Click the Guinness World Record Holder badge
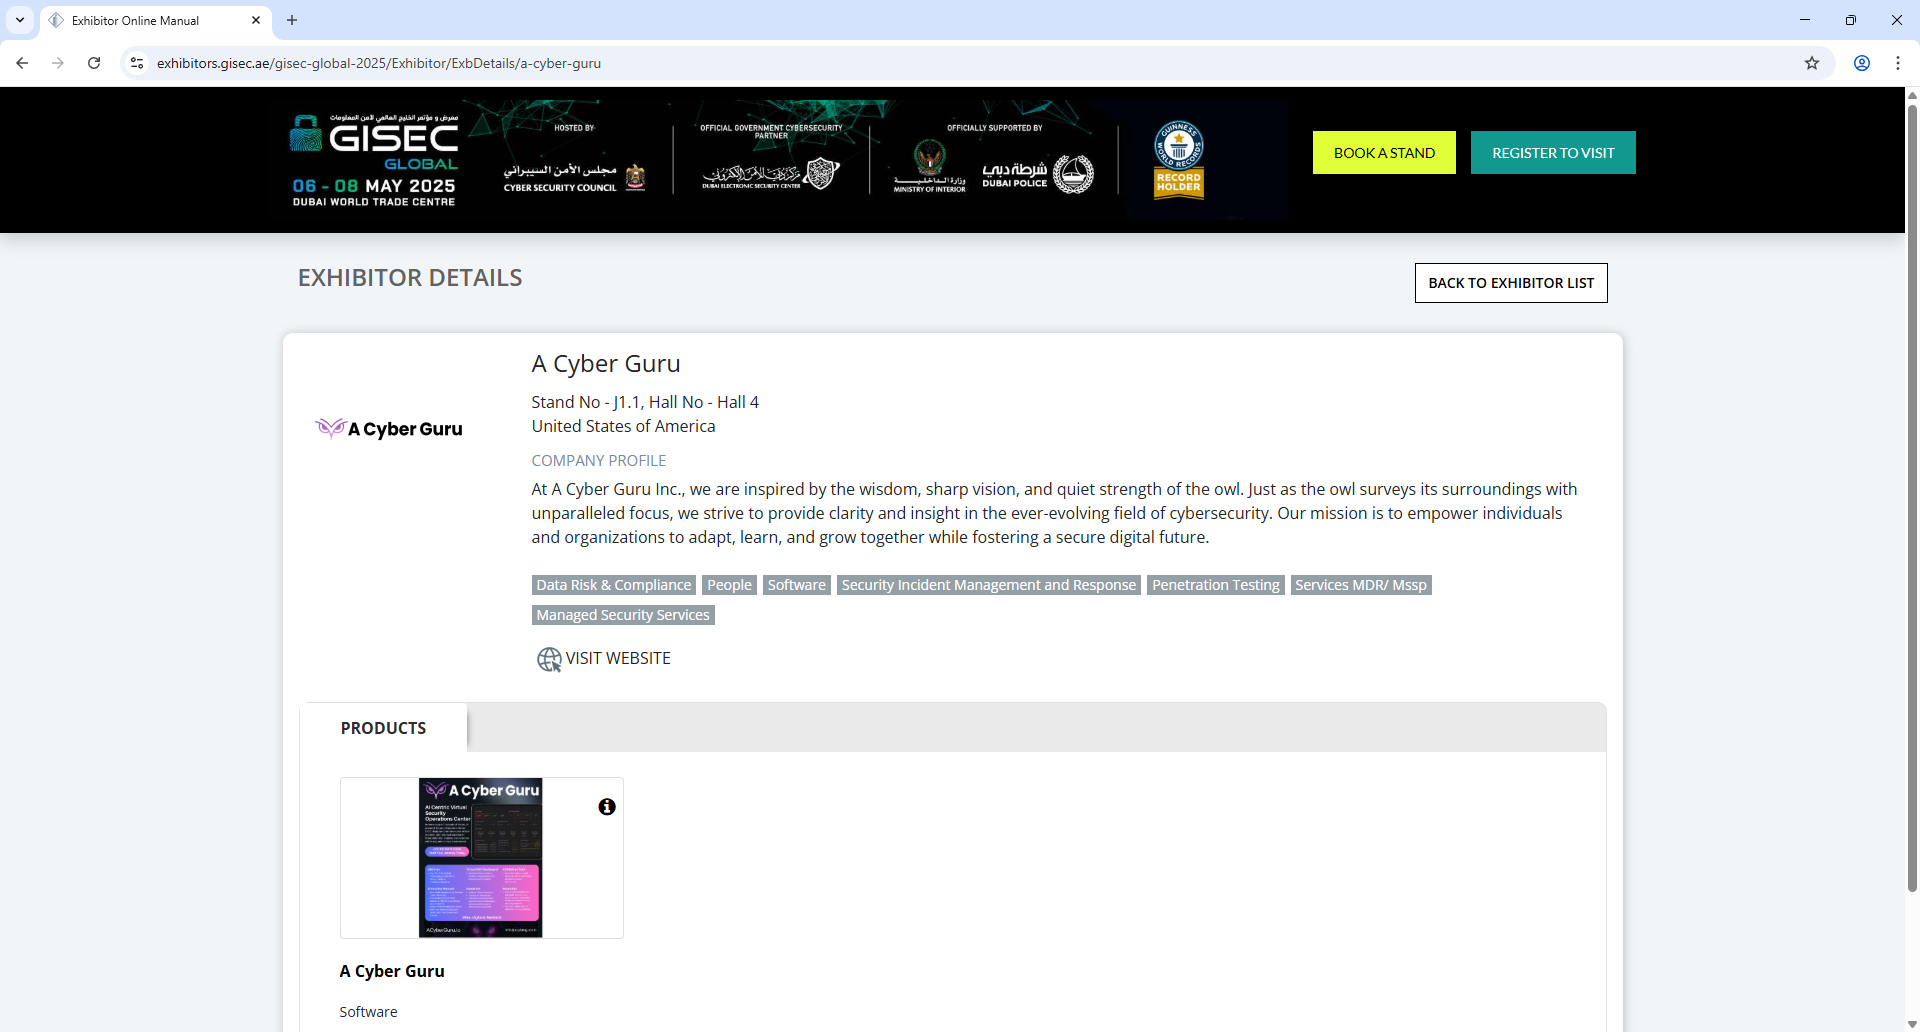The height and width of the screenshot is (1032, 1920). pyautogui.click(x=1179, y=159)
